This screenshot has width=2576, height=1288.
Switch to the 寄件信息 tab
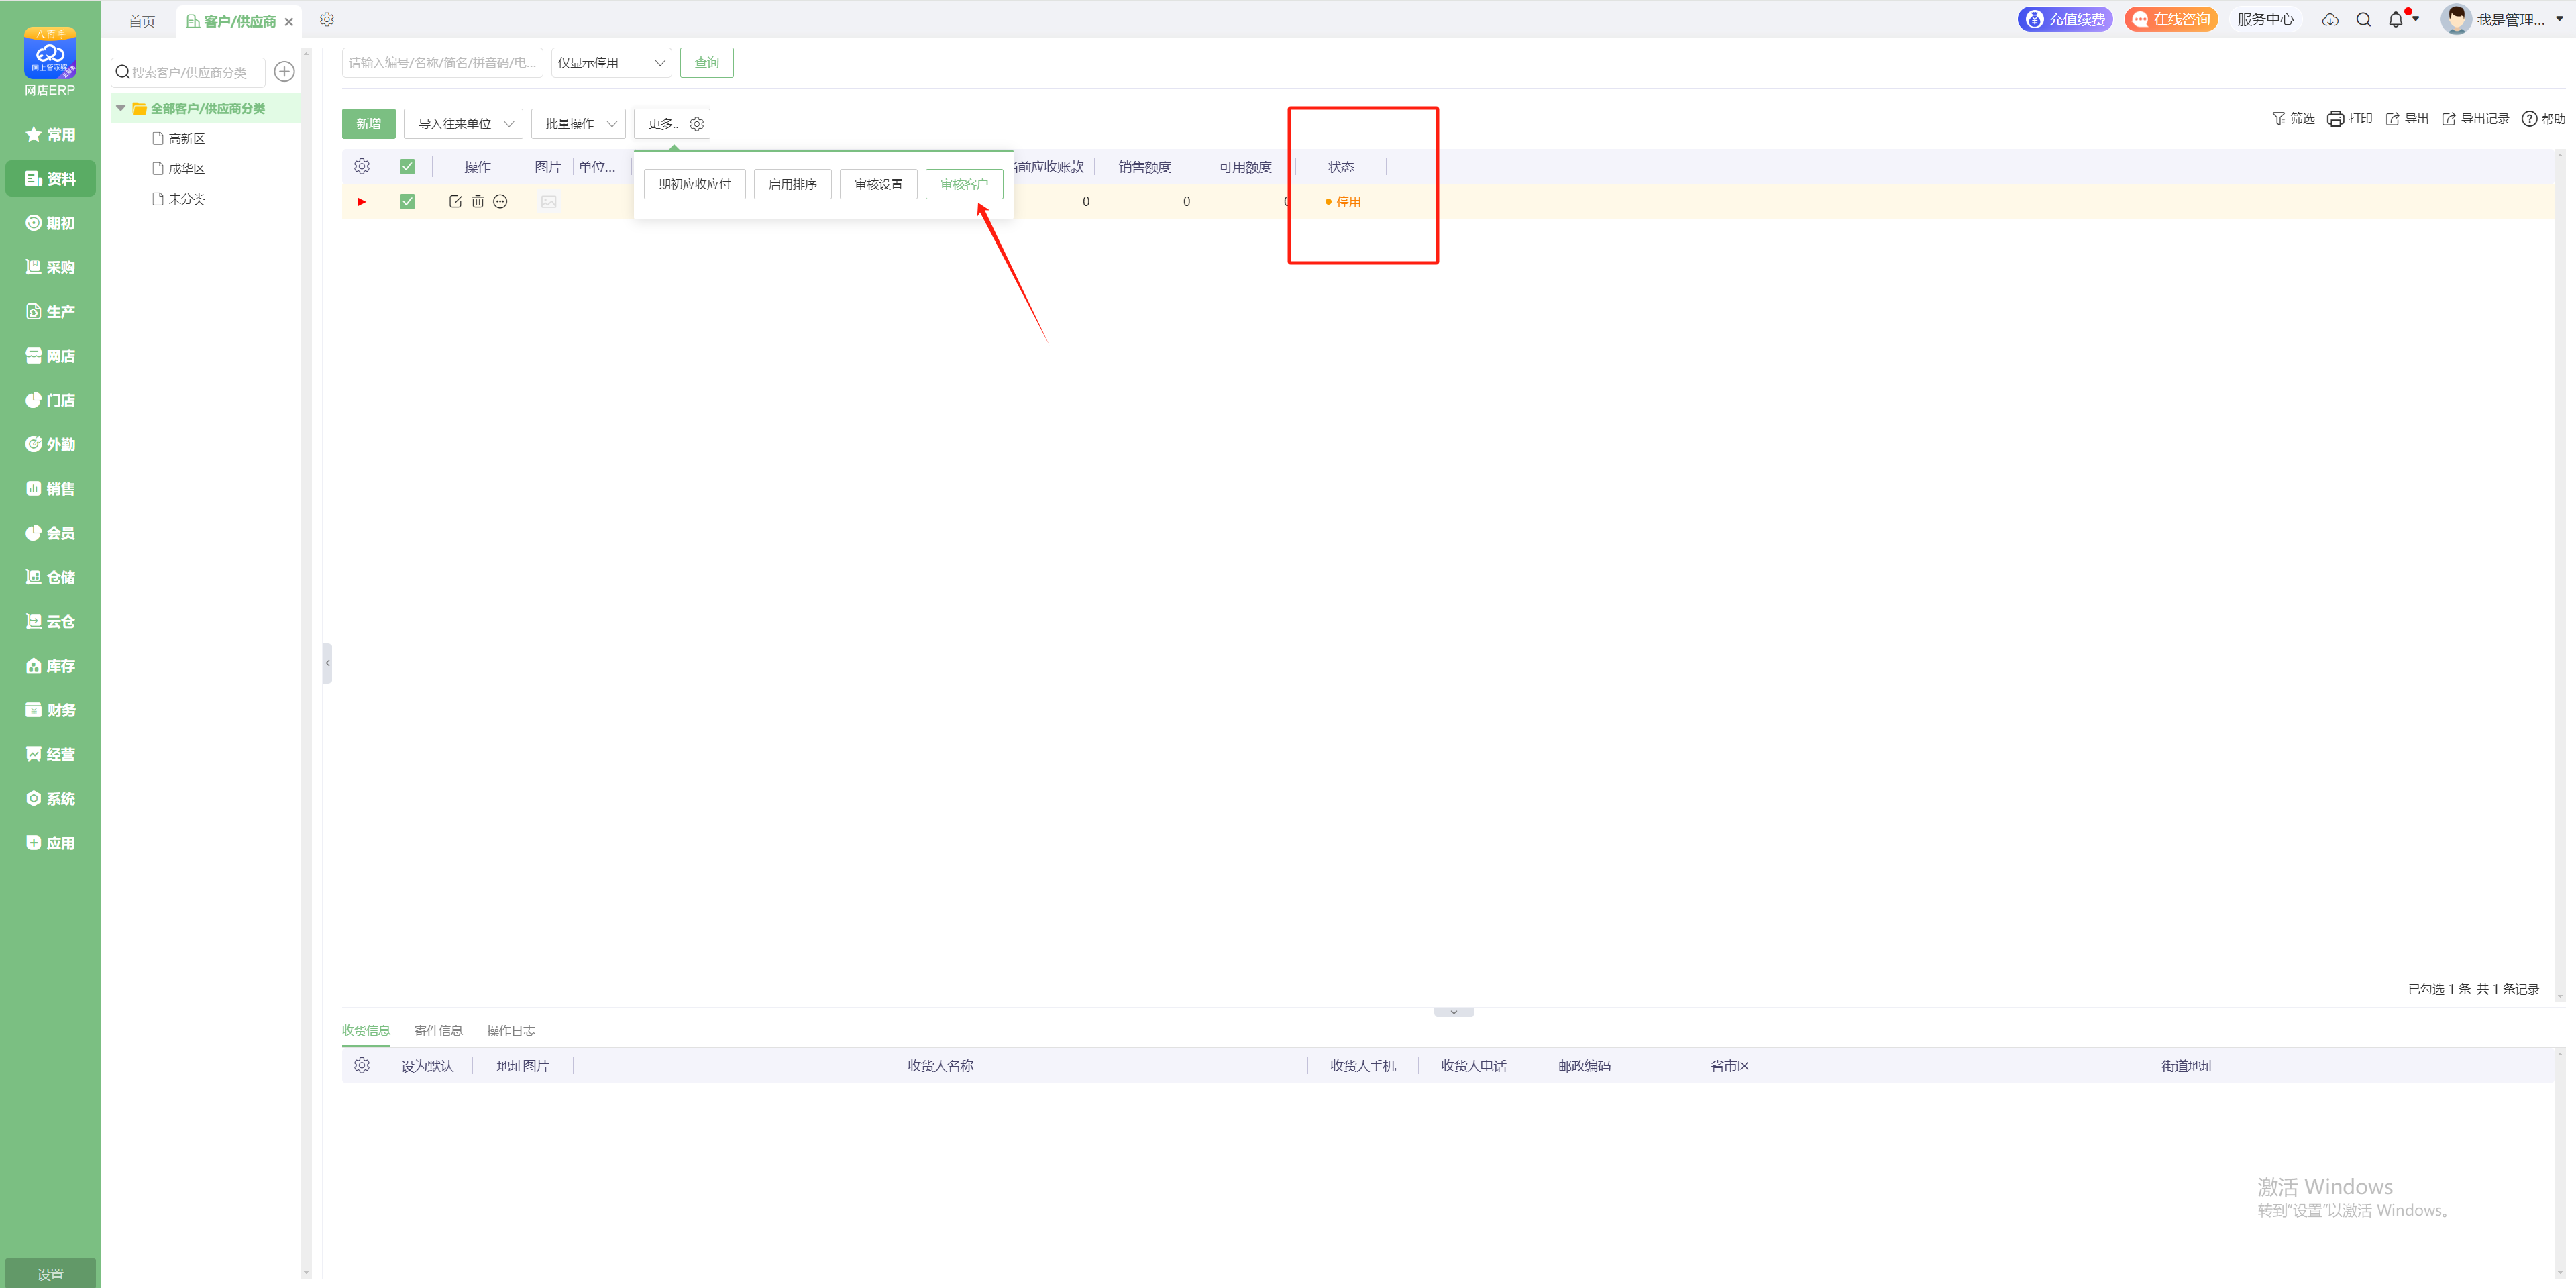point(438,1031)
